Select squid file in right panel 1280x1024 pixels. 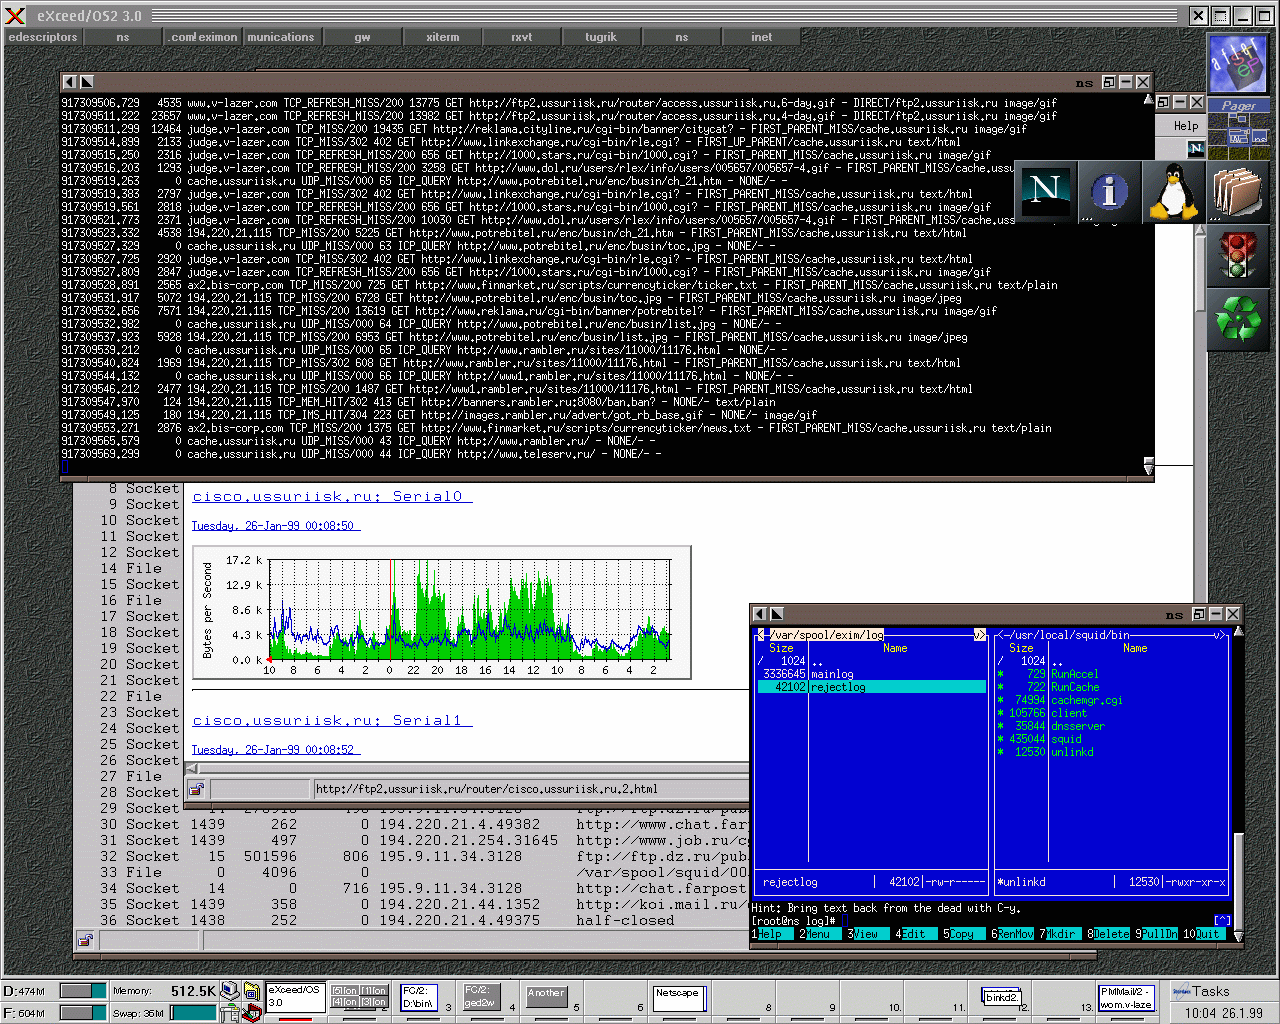tap(1110, 739)
